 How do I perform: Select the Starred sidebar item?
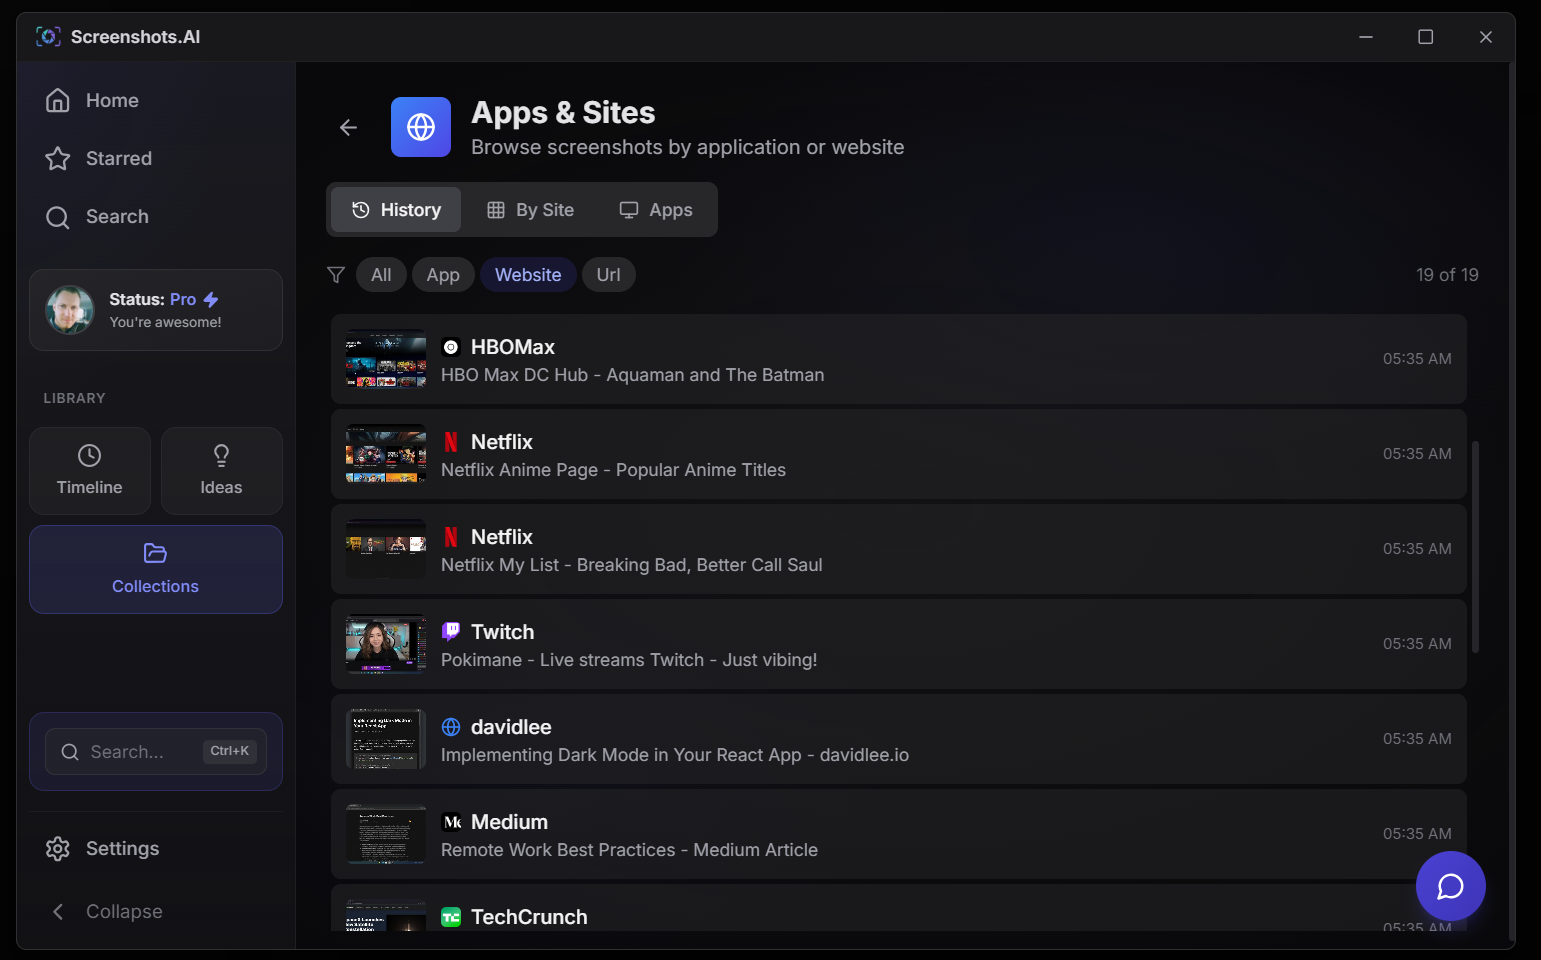tap(118, 158)
